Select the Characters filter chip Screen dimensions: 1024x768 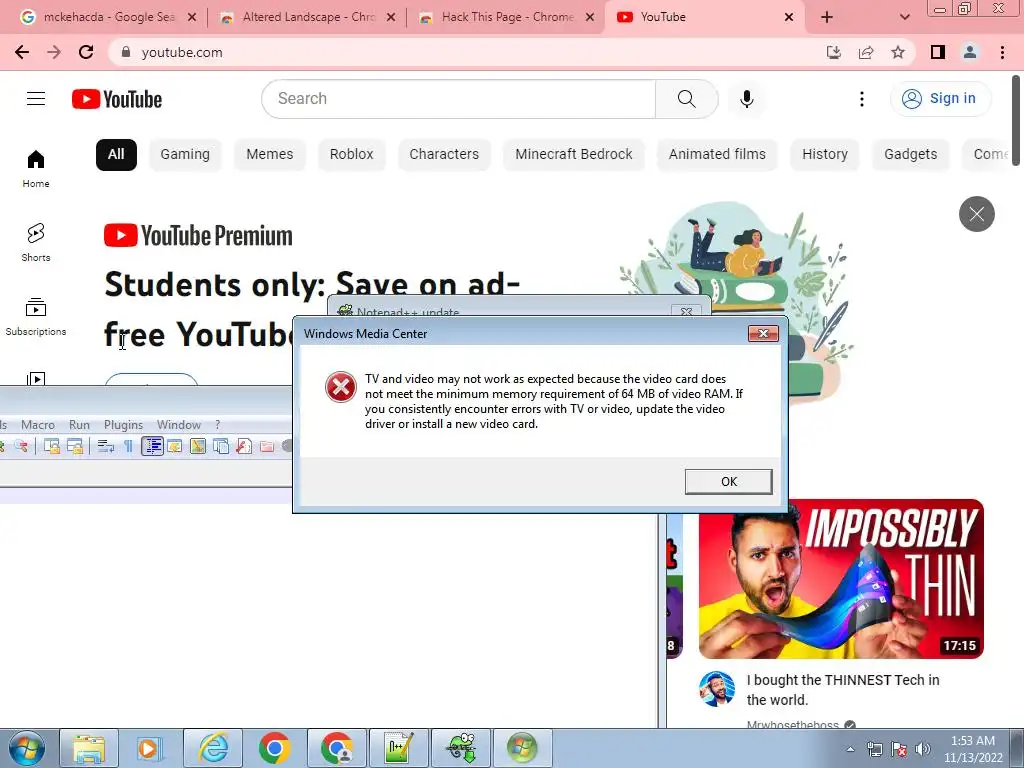[444, 155]
